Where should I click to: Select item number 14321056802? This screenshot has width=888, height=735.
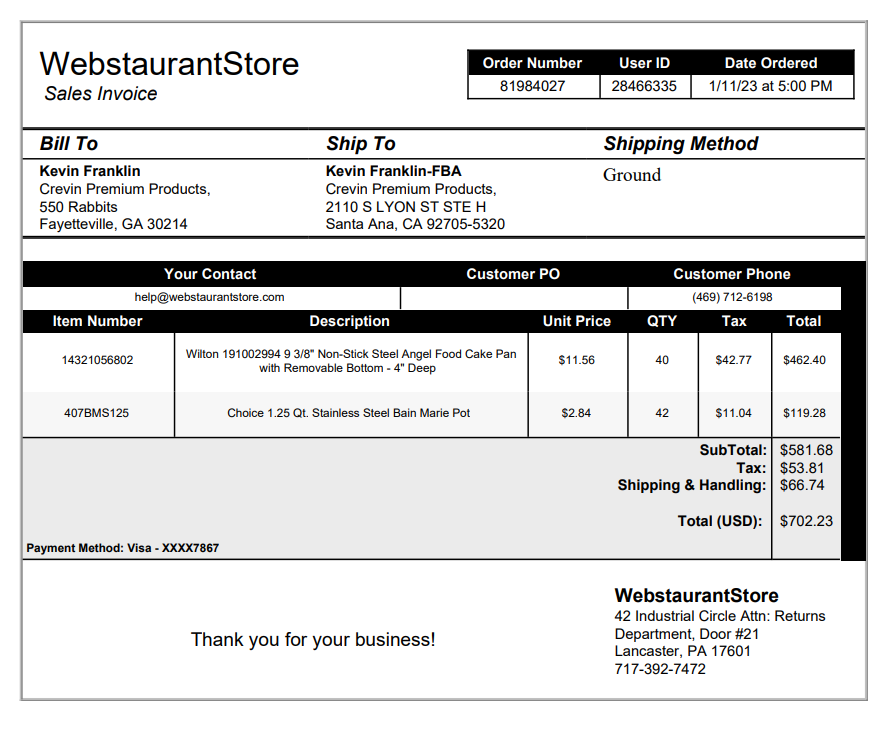tap(97, 360)
